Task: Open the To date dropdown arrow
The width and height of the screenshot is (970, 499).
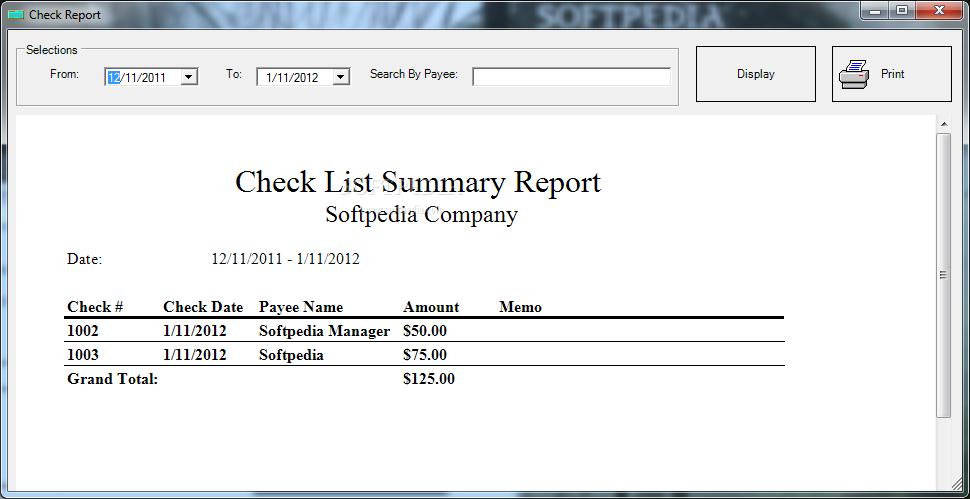Action: pos(341,77)
